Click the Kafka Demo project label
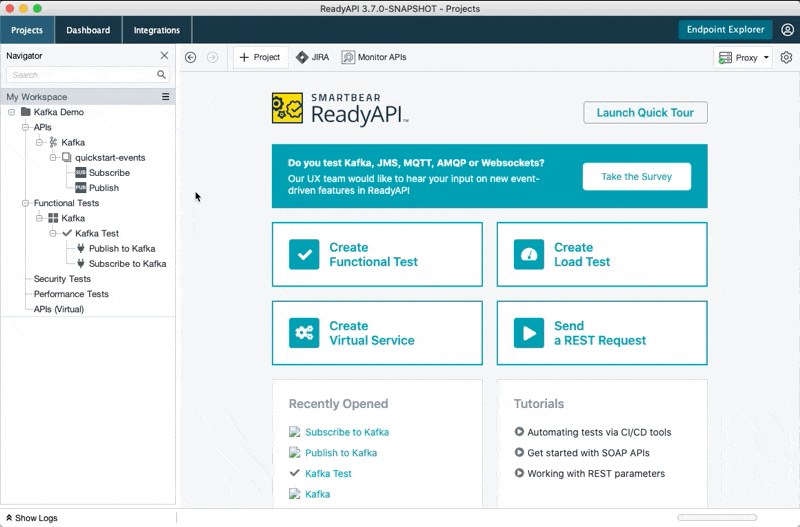The width and height of the screenshot is (800, 527). [x=59, y=112]
